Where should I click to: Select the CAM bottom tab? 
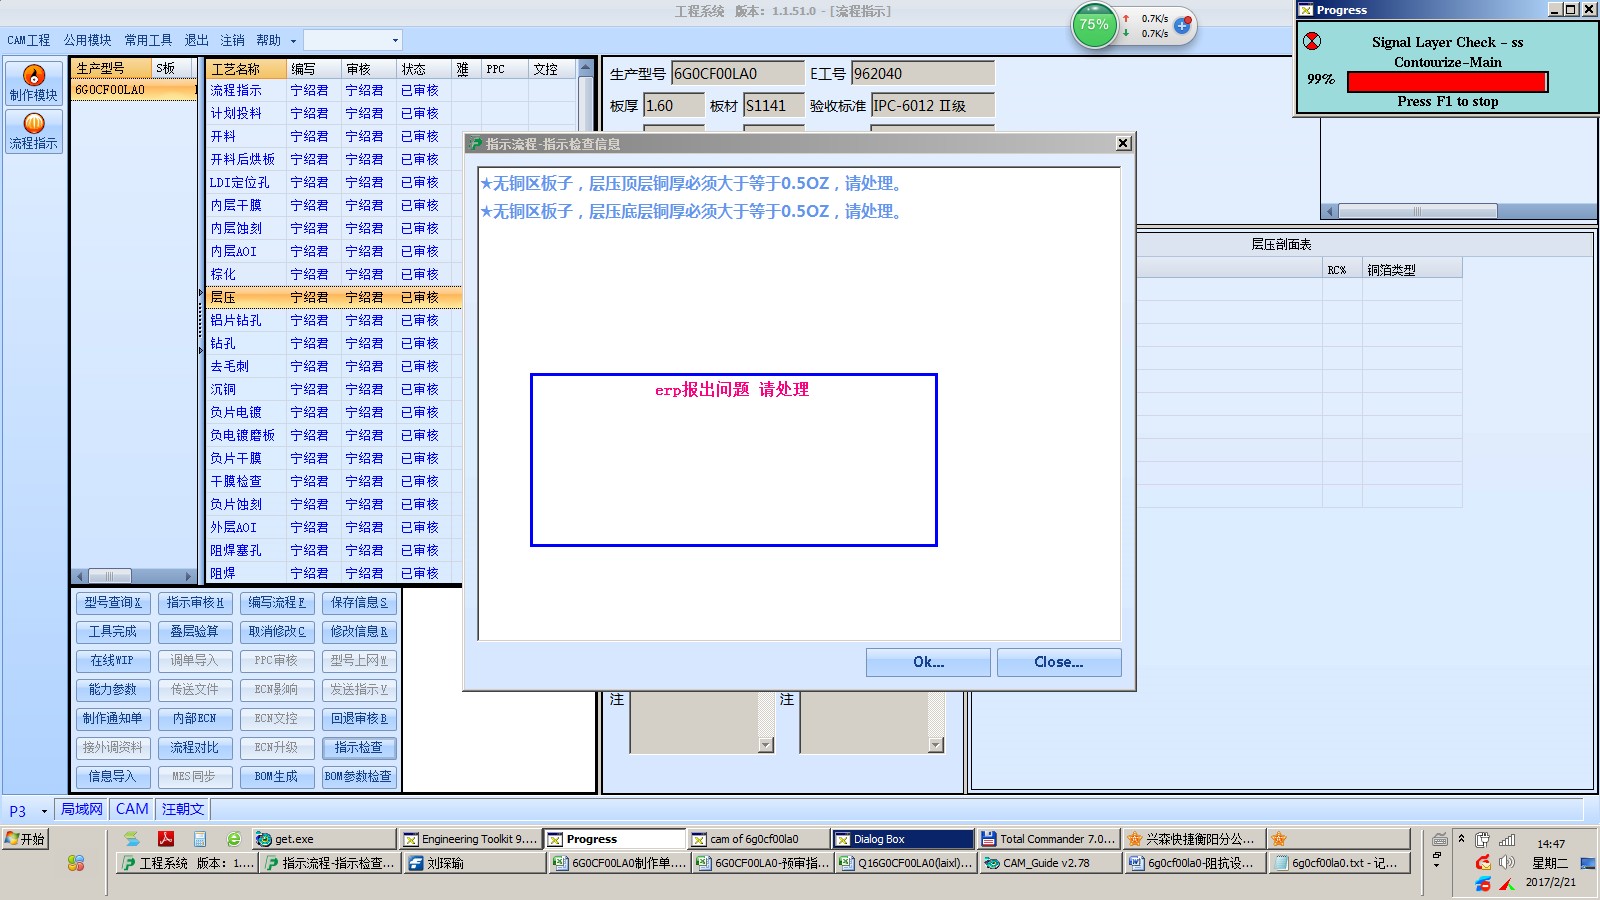pos(132,809)
